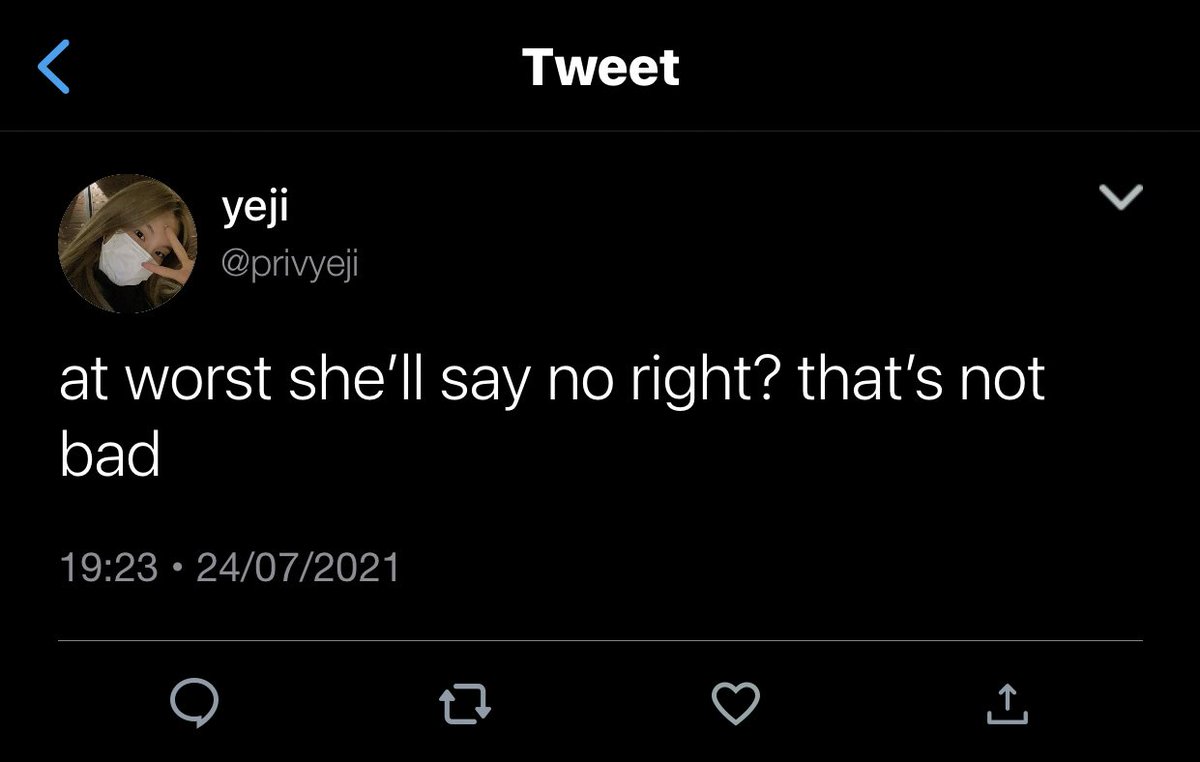The image size is (1200, 762).
Task: Click the word 'bad' in tweet
Action: click(x=110, y=456)
